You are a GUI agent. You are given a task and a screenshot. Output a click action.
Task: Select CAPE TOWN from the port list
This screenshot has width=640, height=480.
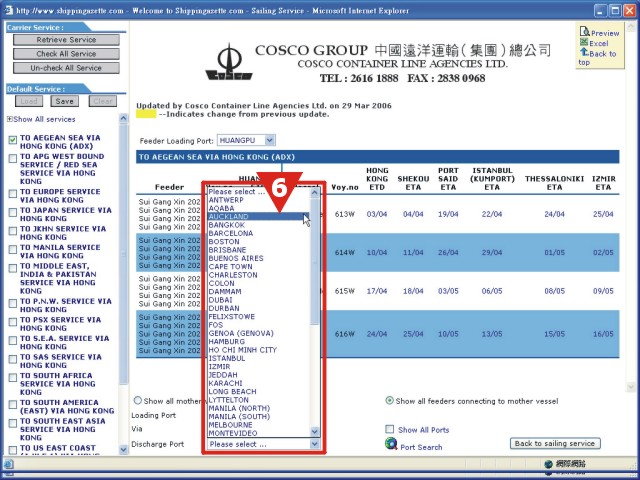259,267
